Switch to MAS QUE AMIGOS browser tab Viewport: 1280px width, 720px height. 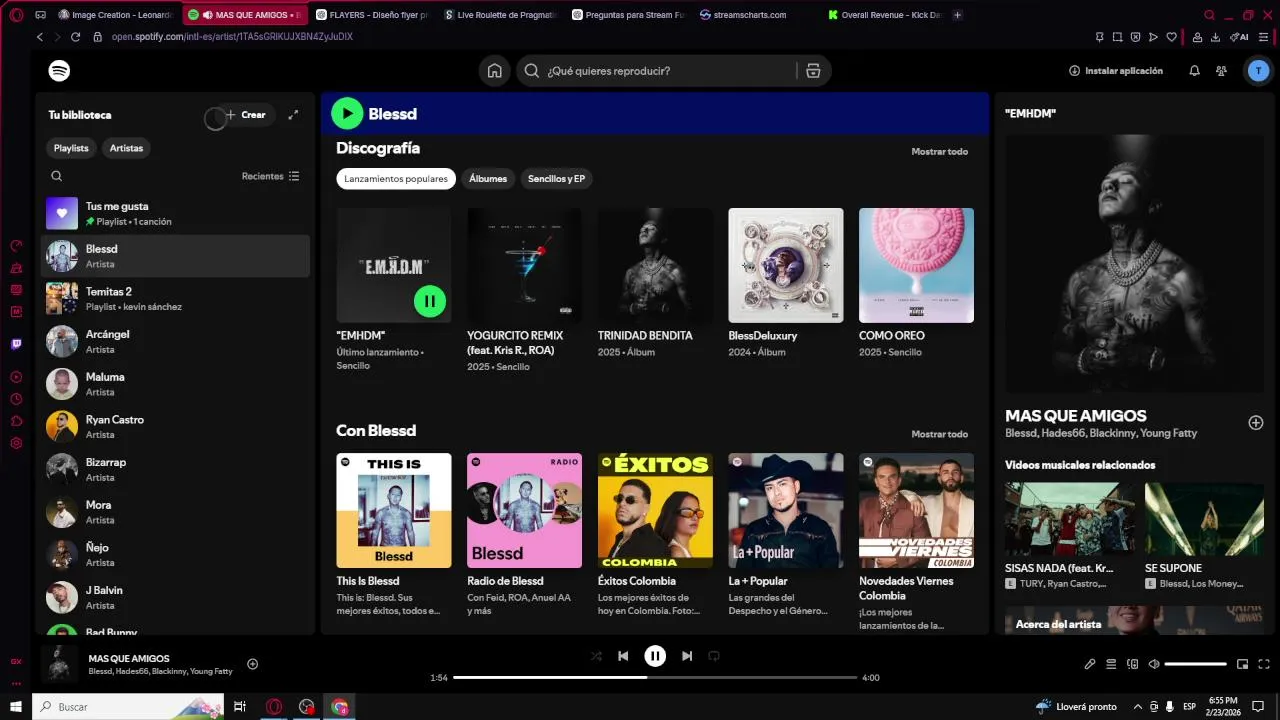click(245, 15)
